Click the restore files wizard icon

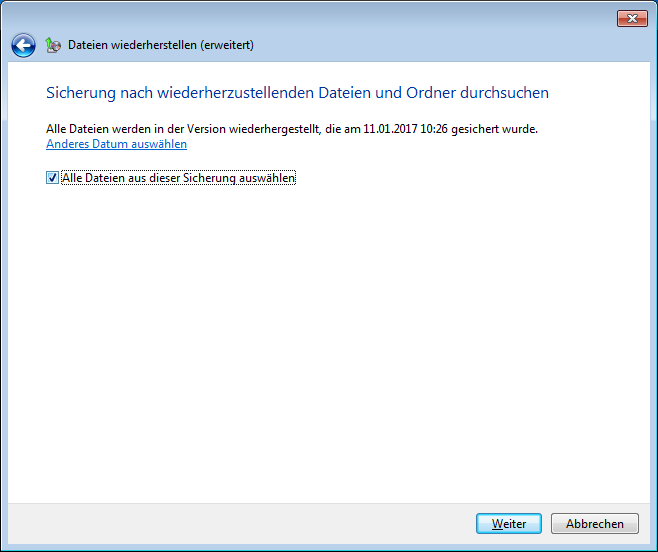pos(53,45)
